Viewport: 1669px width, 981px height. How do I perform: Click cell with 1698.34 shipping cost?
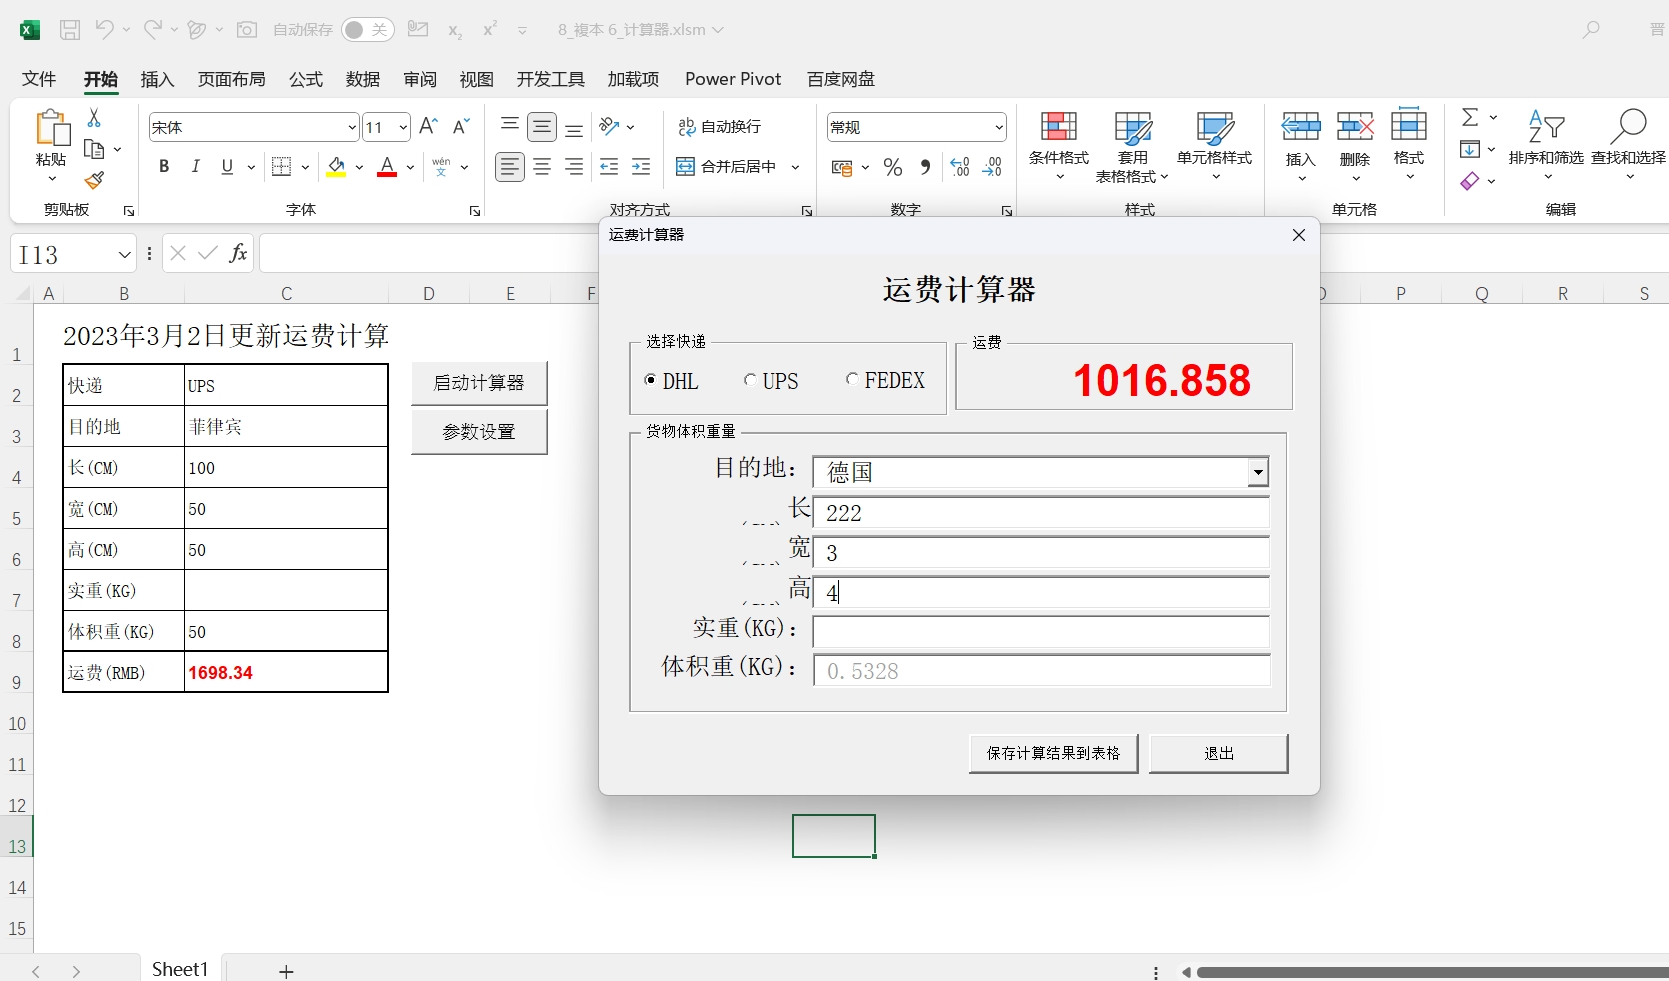tap(286, 672)
